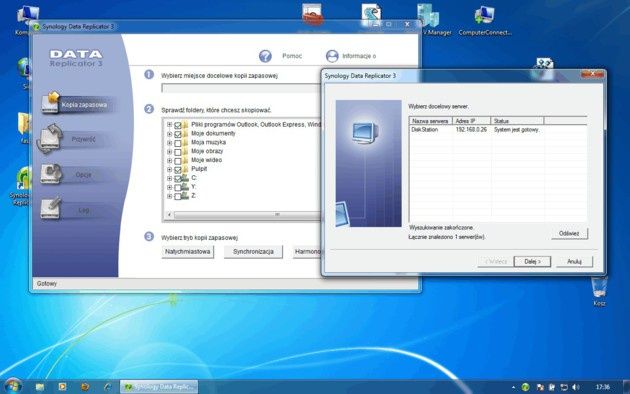Expand the C: drive tree node
Image resolution: width=630 pixels, height=394 pixels.
(170, 178)
